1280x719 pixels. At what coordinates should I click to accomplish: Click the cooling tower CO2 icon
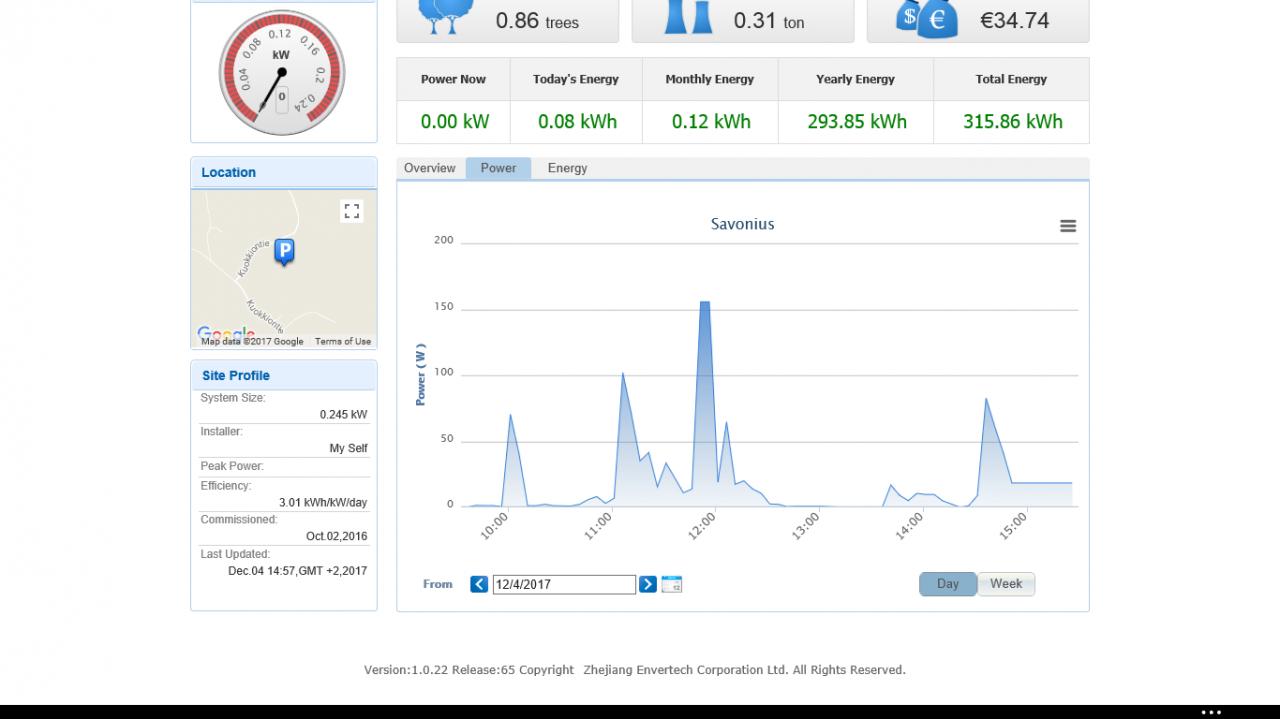(688, 15)
